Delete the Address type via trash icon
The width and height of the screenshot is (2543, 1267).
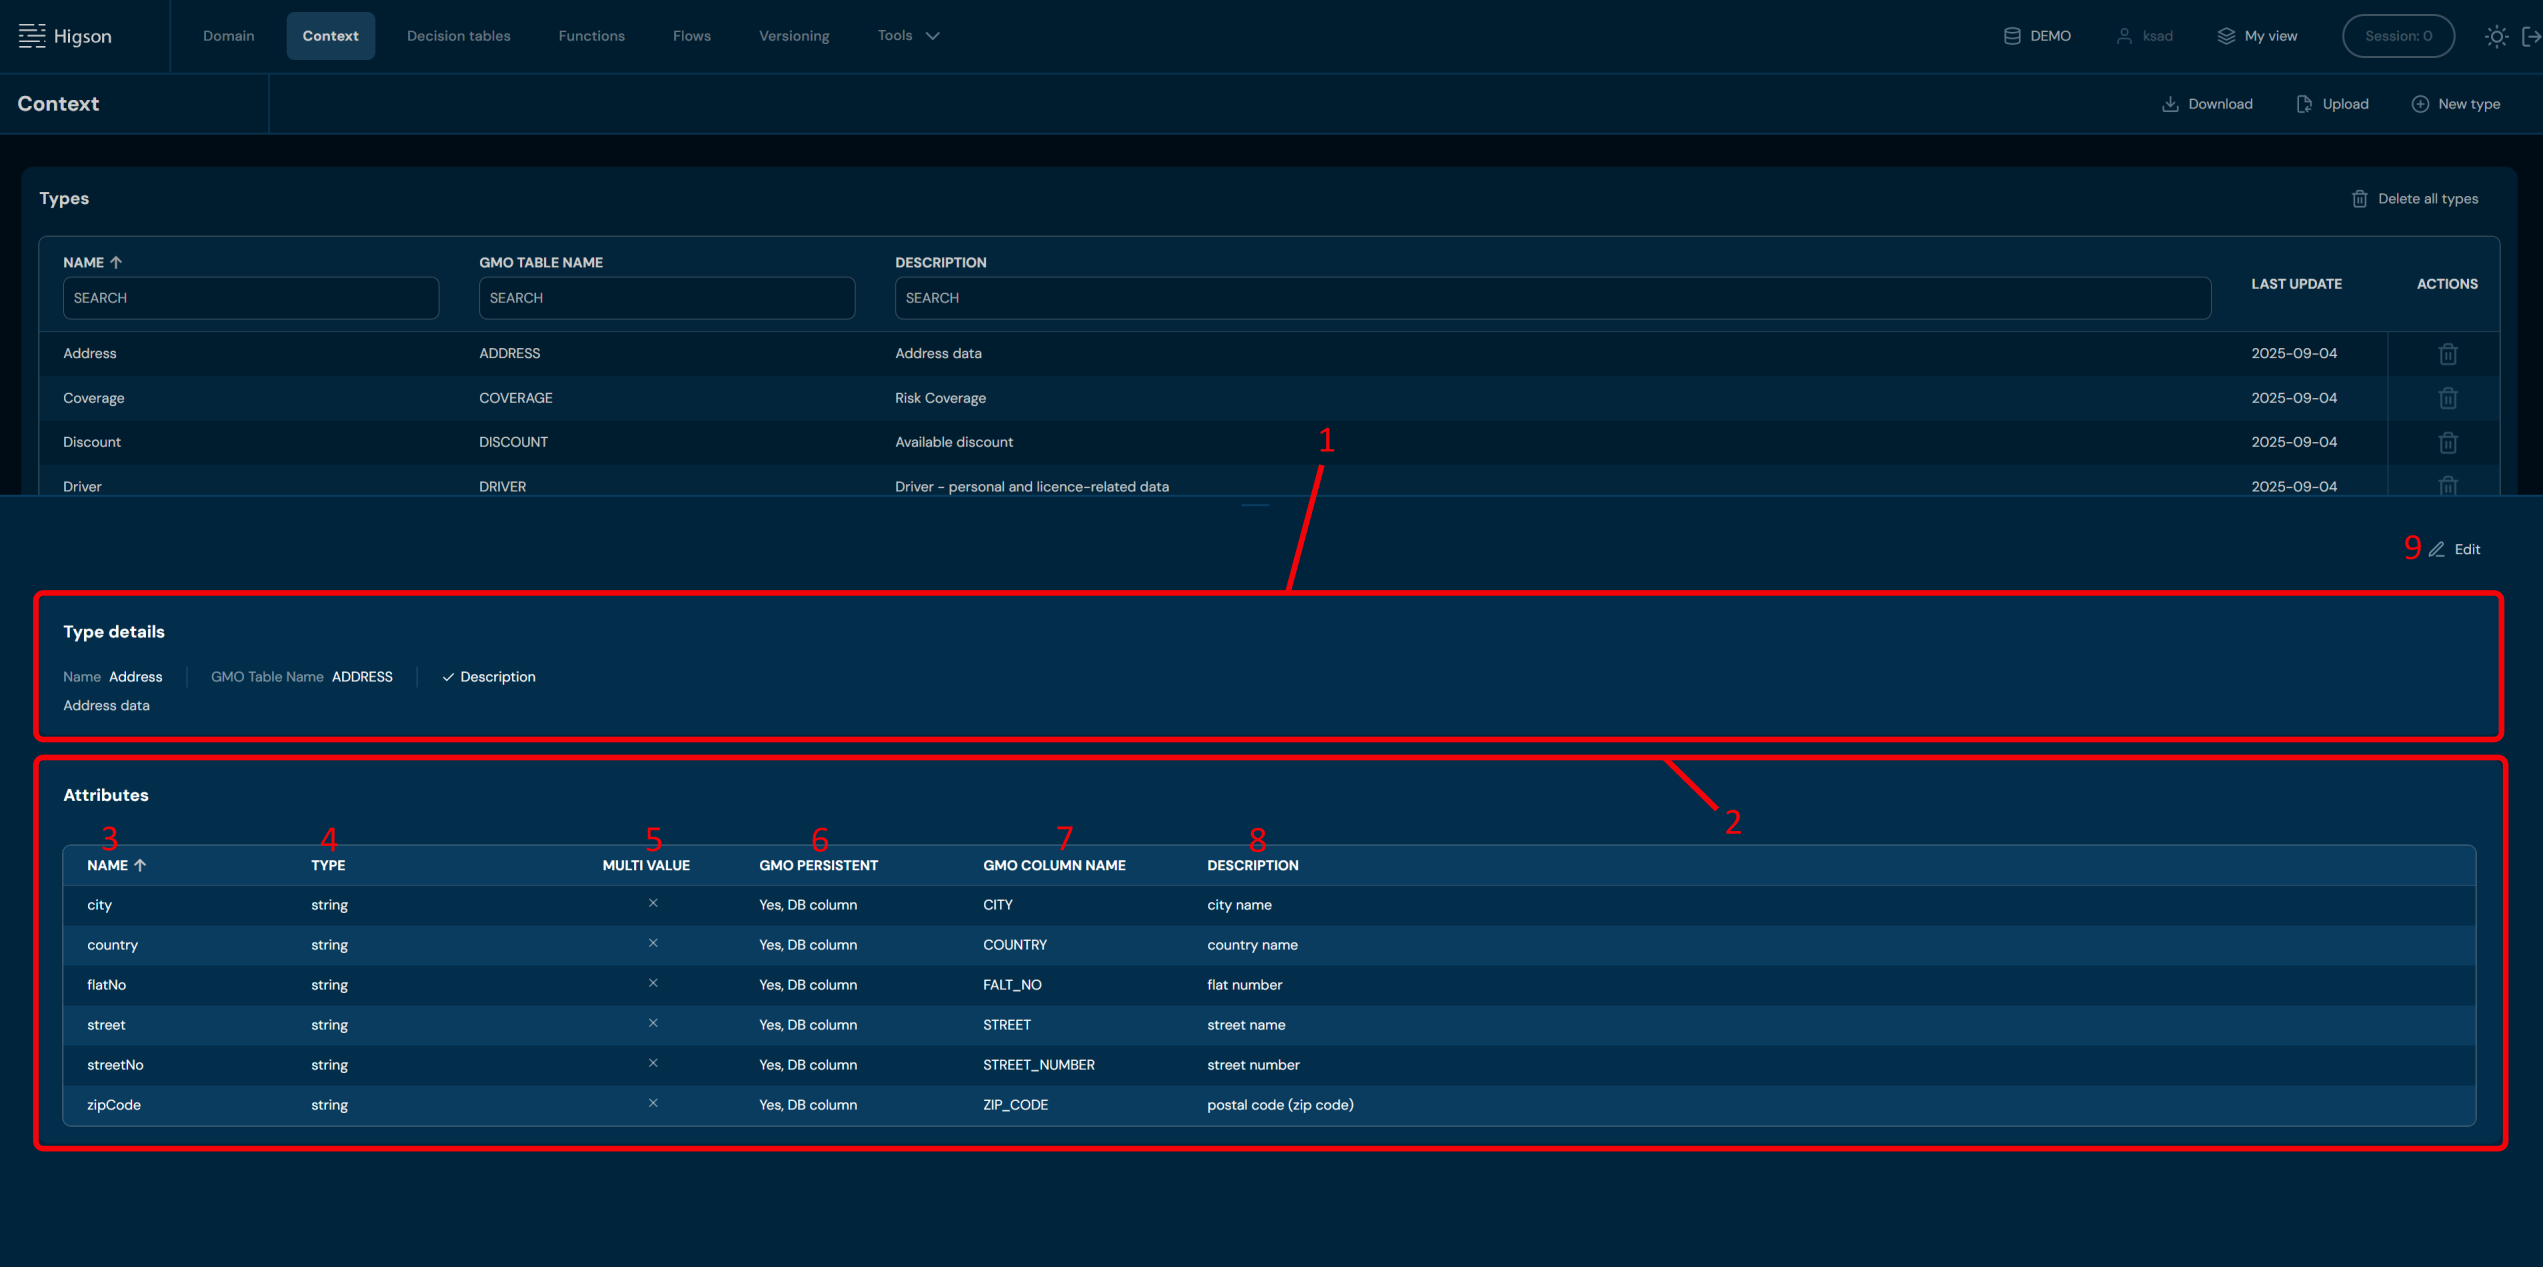(2447, 354)
